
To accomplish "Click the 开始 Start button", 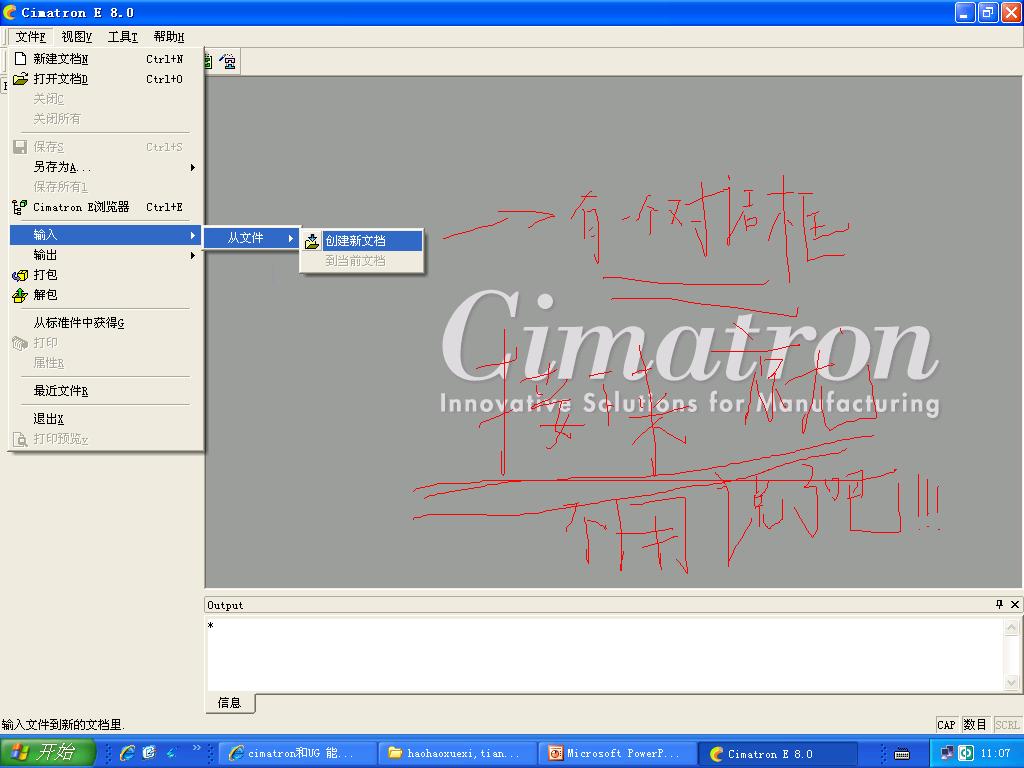I will (48, 753).
